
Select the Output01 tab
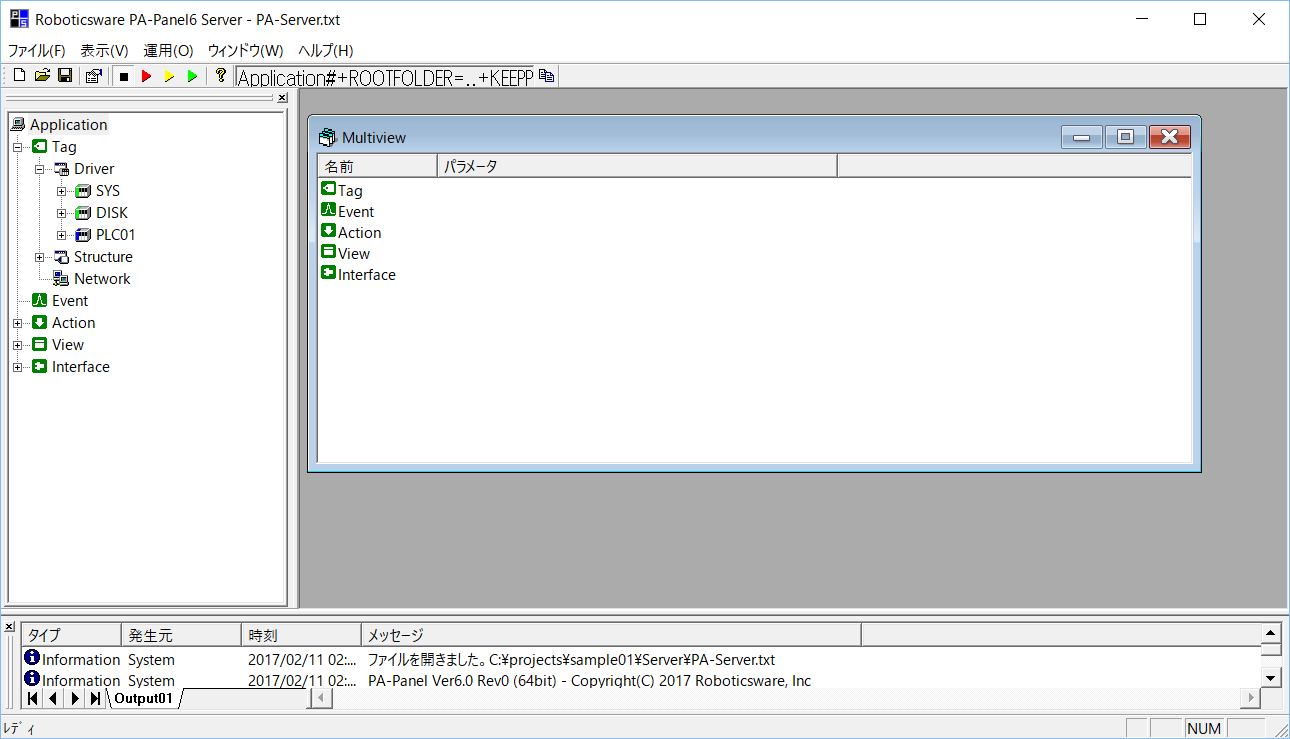coord(143,698)
